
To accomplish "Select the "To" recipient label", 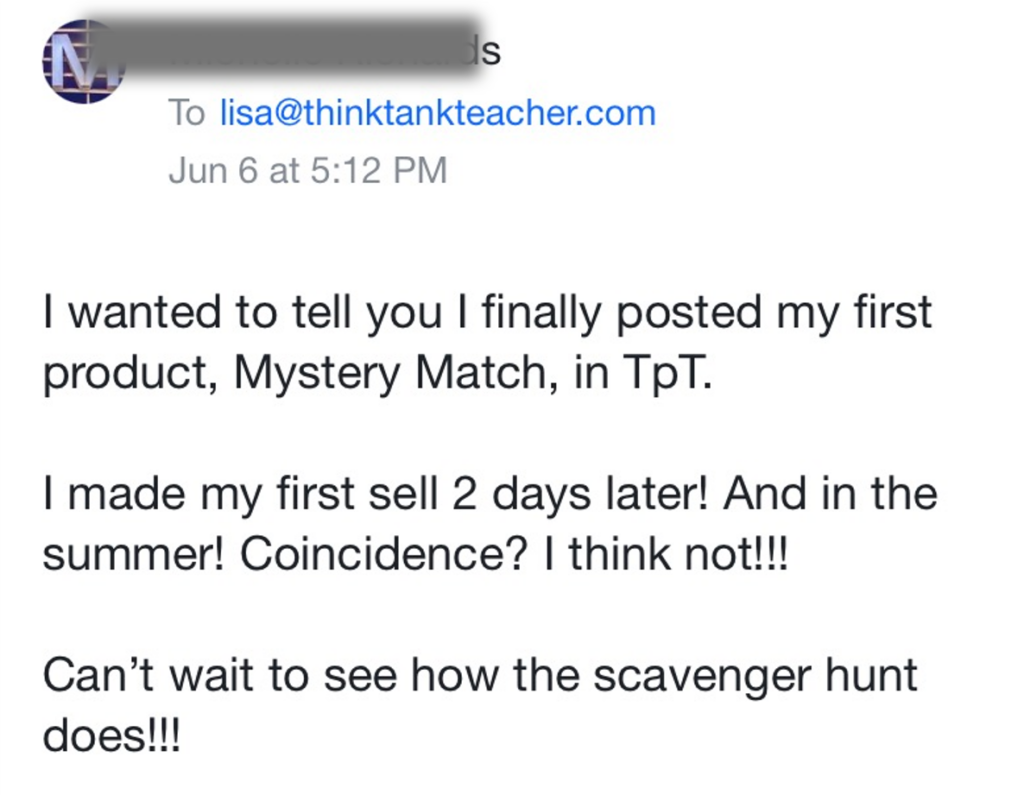I will pyautogui.click(x=187, y=113).
